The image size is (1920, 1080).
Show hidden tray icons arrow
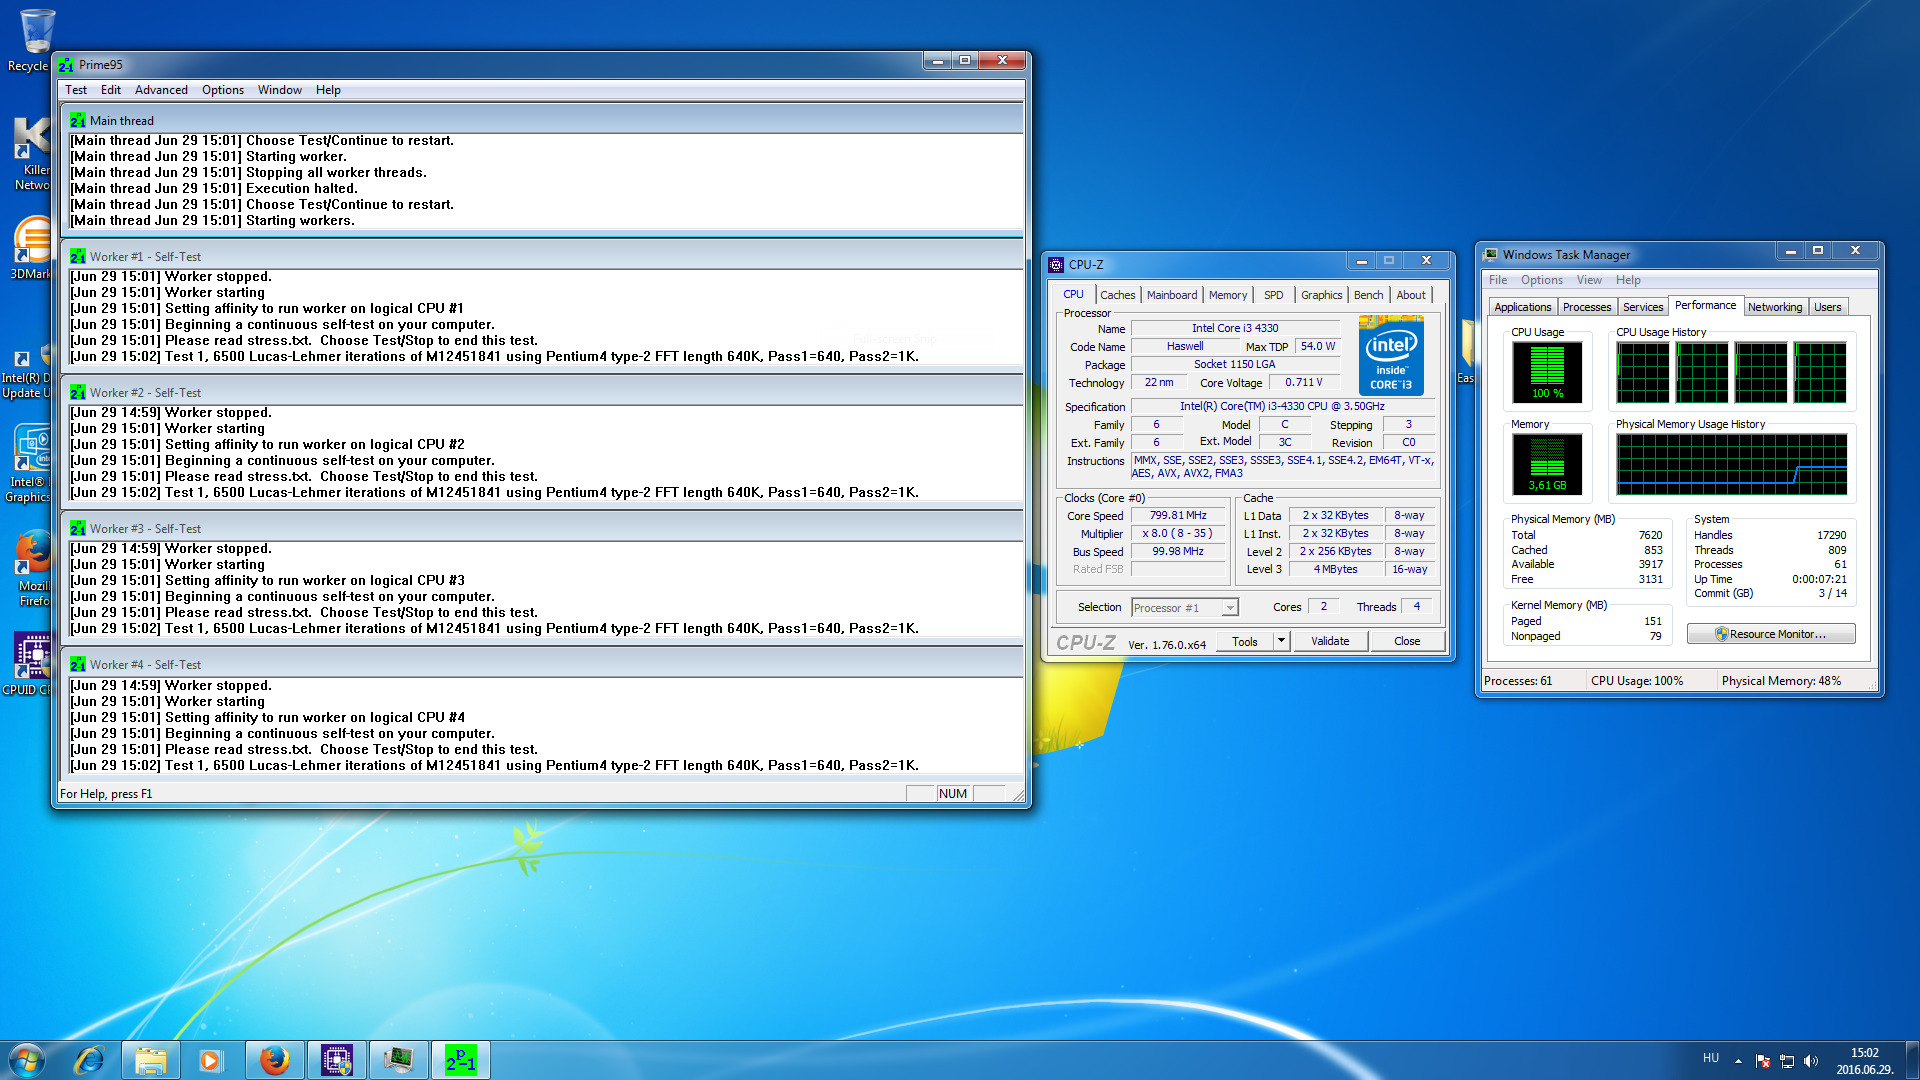coord(1738,1061)
